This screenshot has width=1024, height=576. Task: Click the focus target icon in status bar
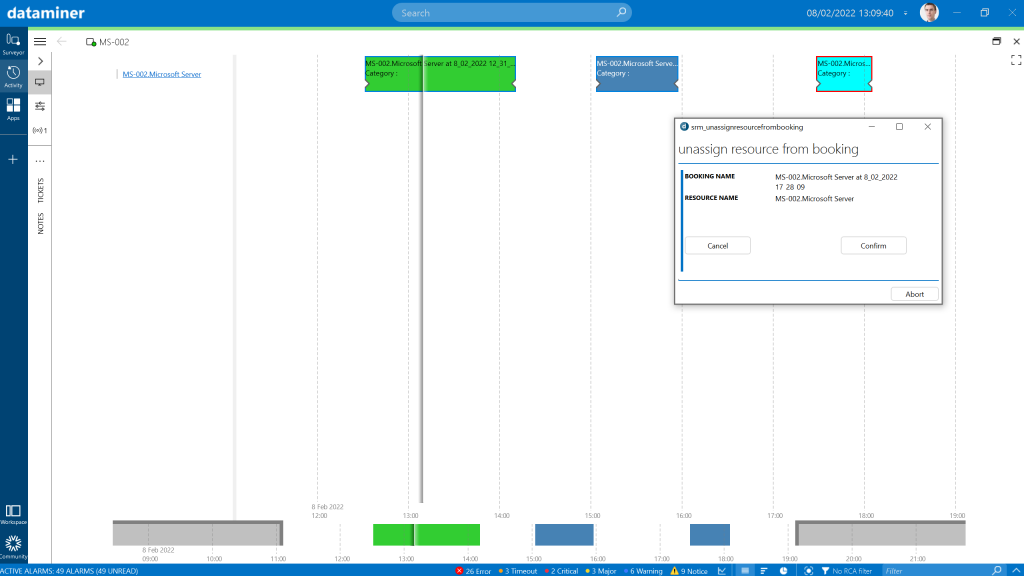[x=808, y=571]
